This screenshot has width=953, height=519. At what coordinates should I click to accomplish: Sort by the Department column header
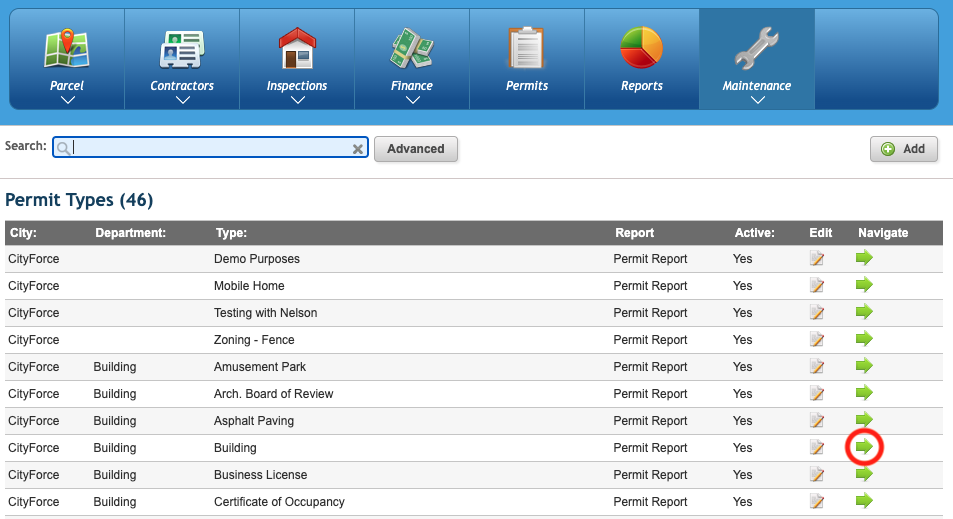(130, 233)
